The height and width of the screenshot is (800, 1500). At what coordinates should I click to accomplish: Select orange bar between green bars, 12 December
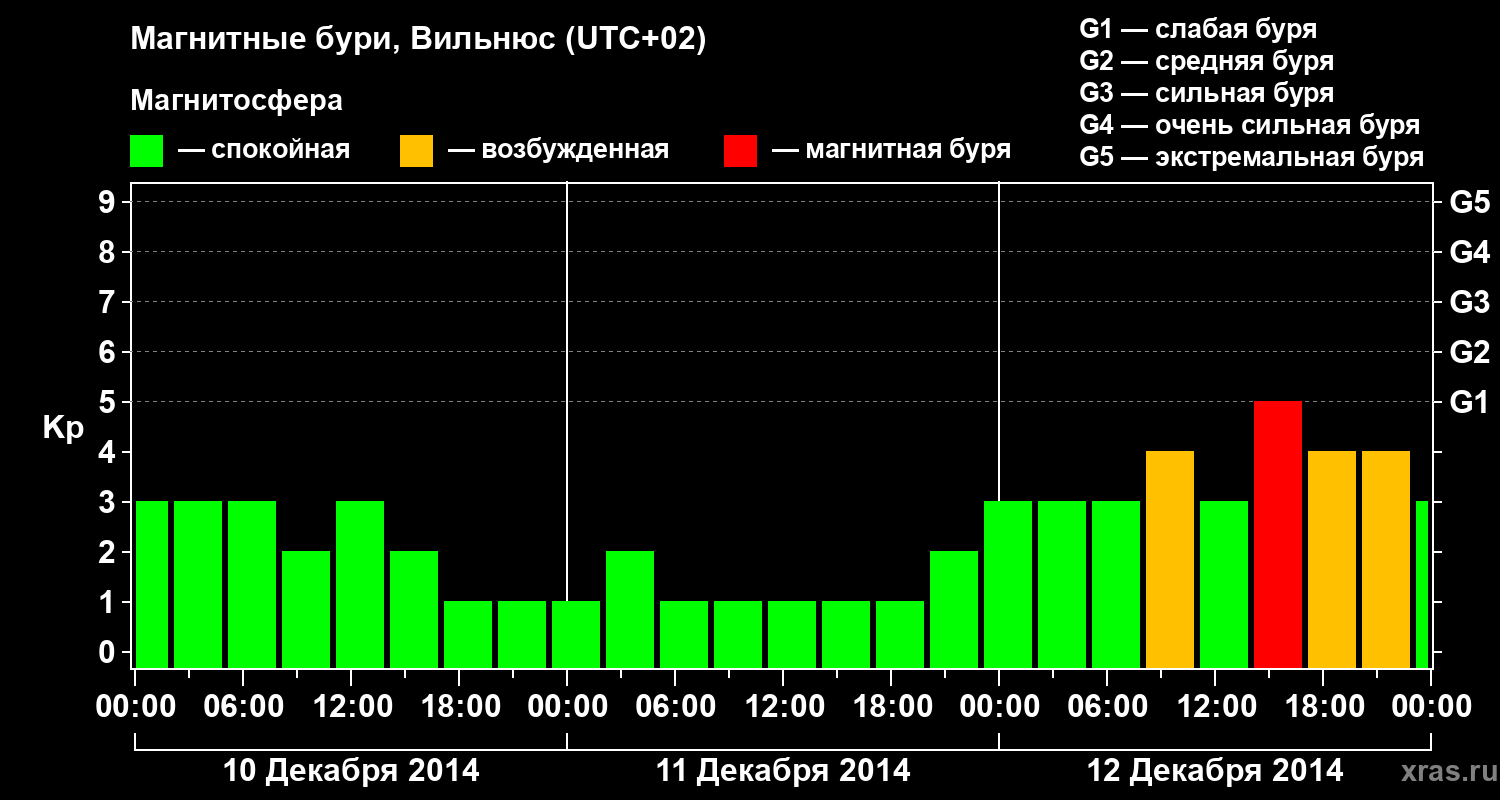1170,559
